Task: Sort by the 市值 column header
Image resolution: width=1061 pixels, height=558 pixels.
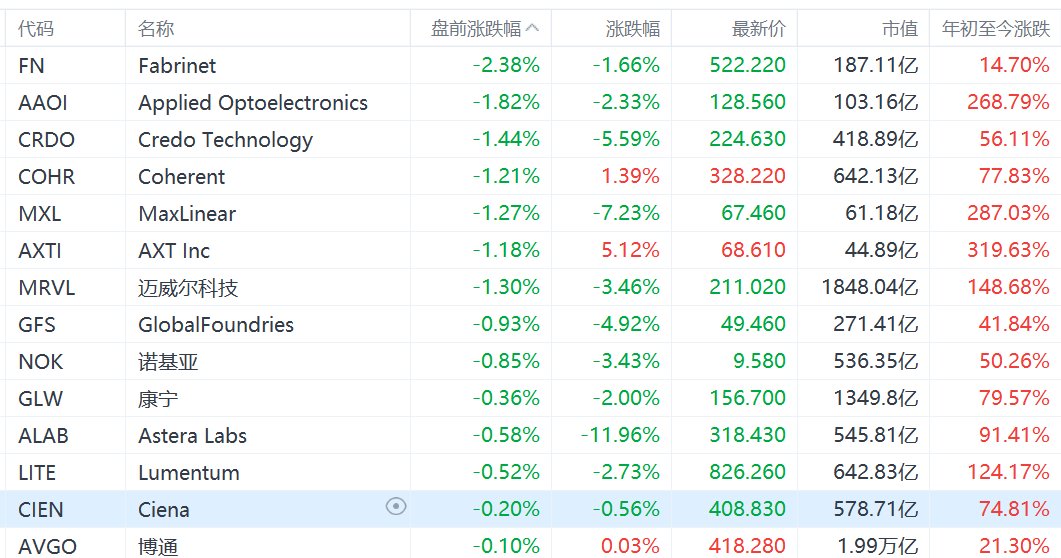Action: 900,28
